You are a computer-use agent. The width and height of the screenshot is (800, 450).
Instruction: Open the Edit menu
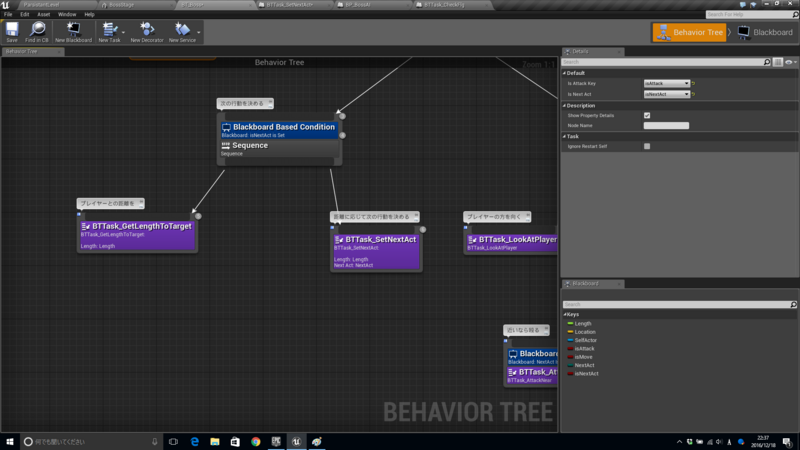(x=24, y=14)
